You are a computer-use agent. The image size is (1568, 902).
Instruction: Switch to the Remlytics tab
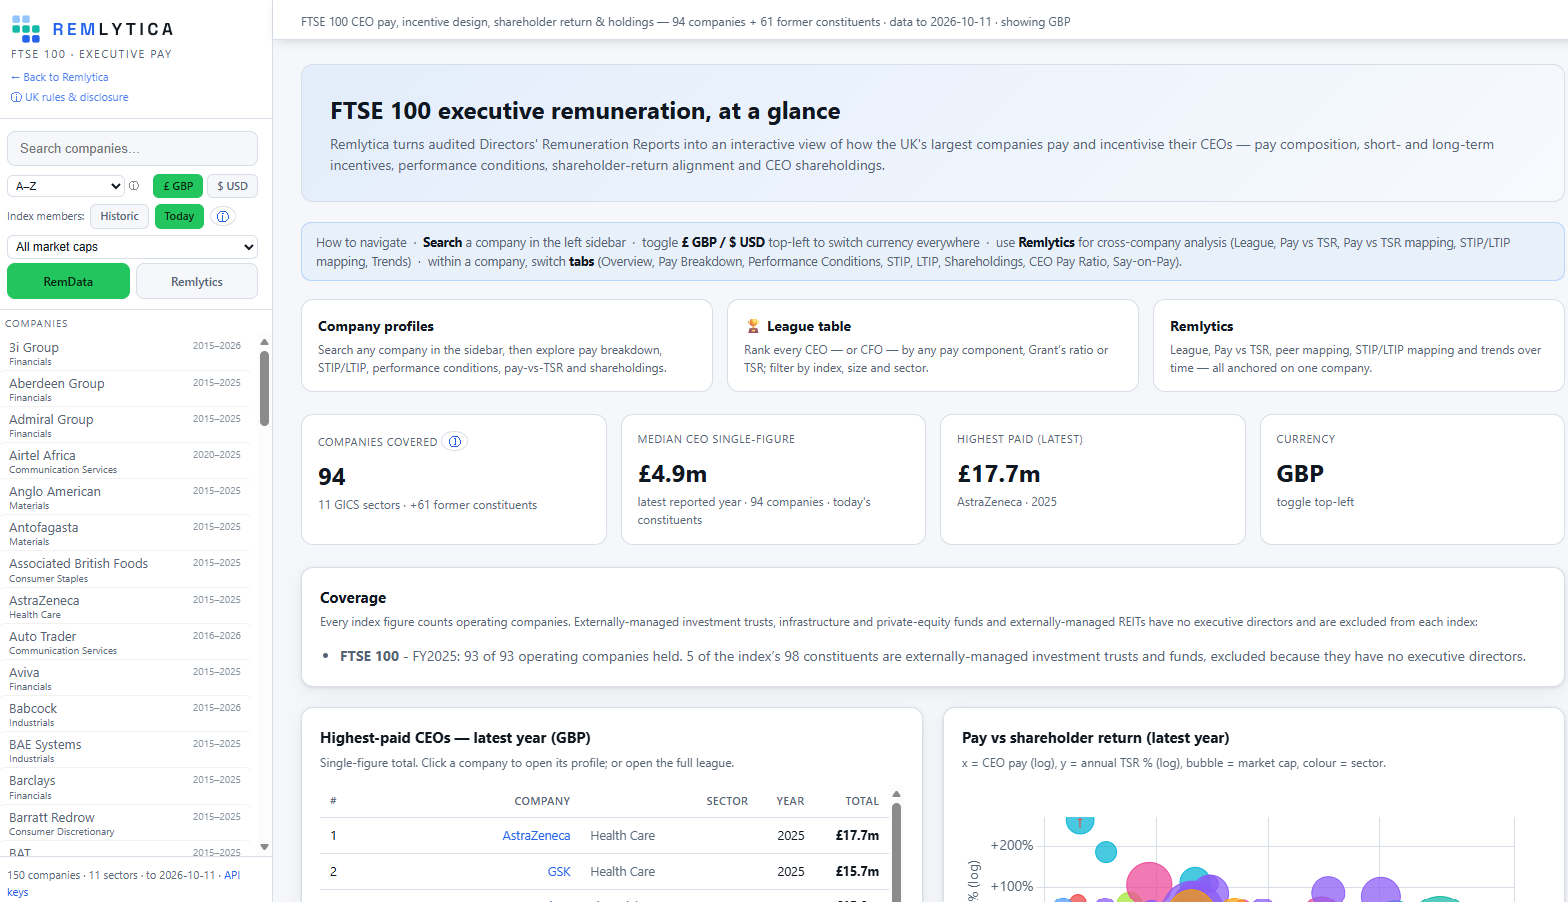[x=197, y=282]
